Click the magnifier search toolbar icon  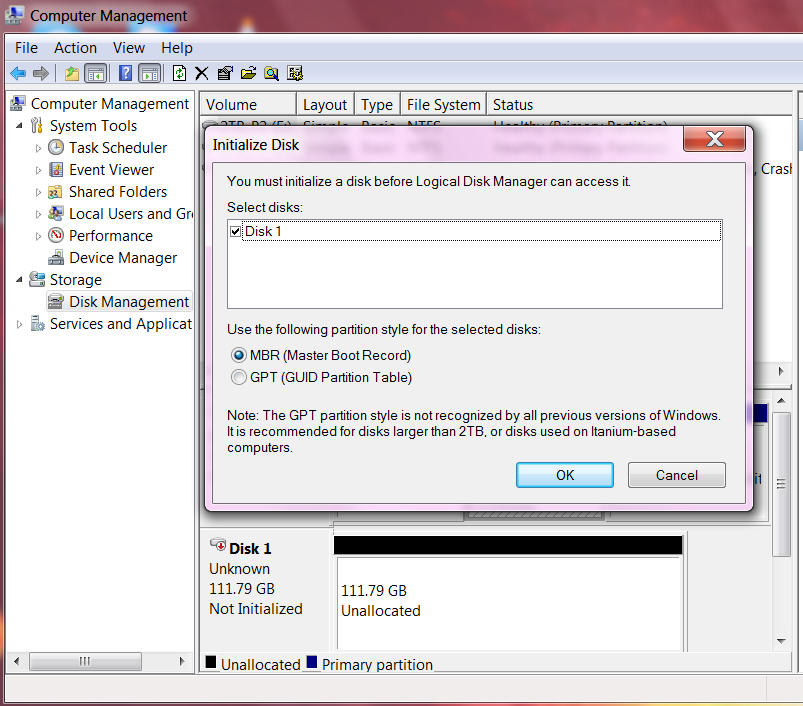click(271, 73)
